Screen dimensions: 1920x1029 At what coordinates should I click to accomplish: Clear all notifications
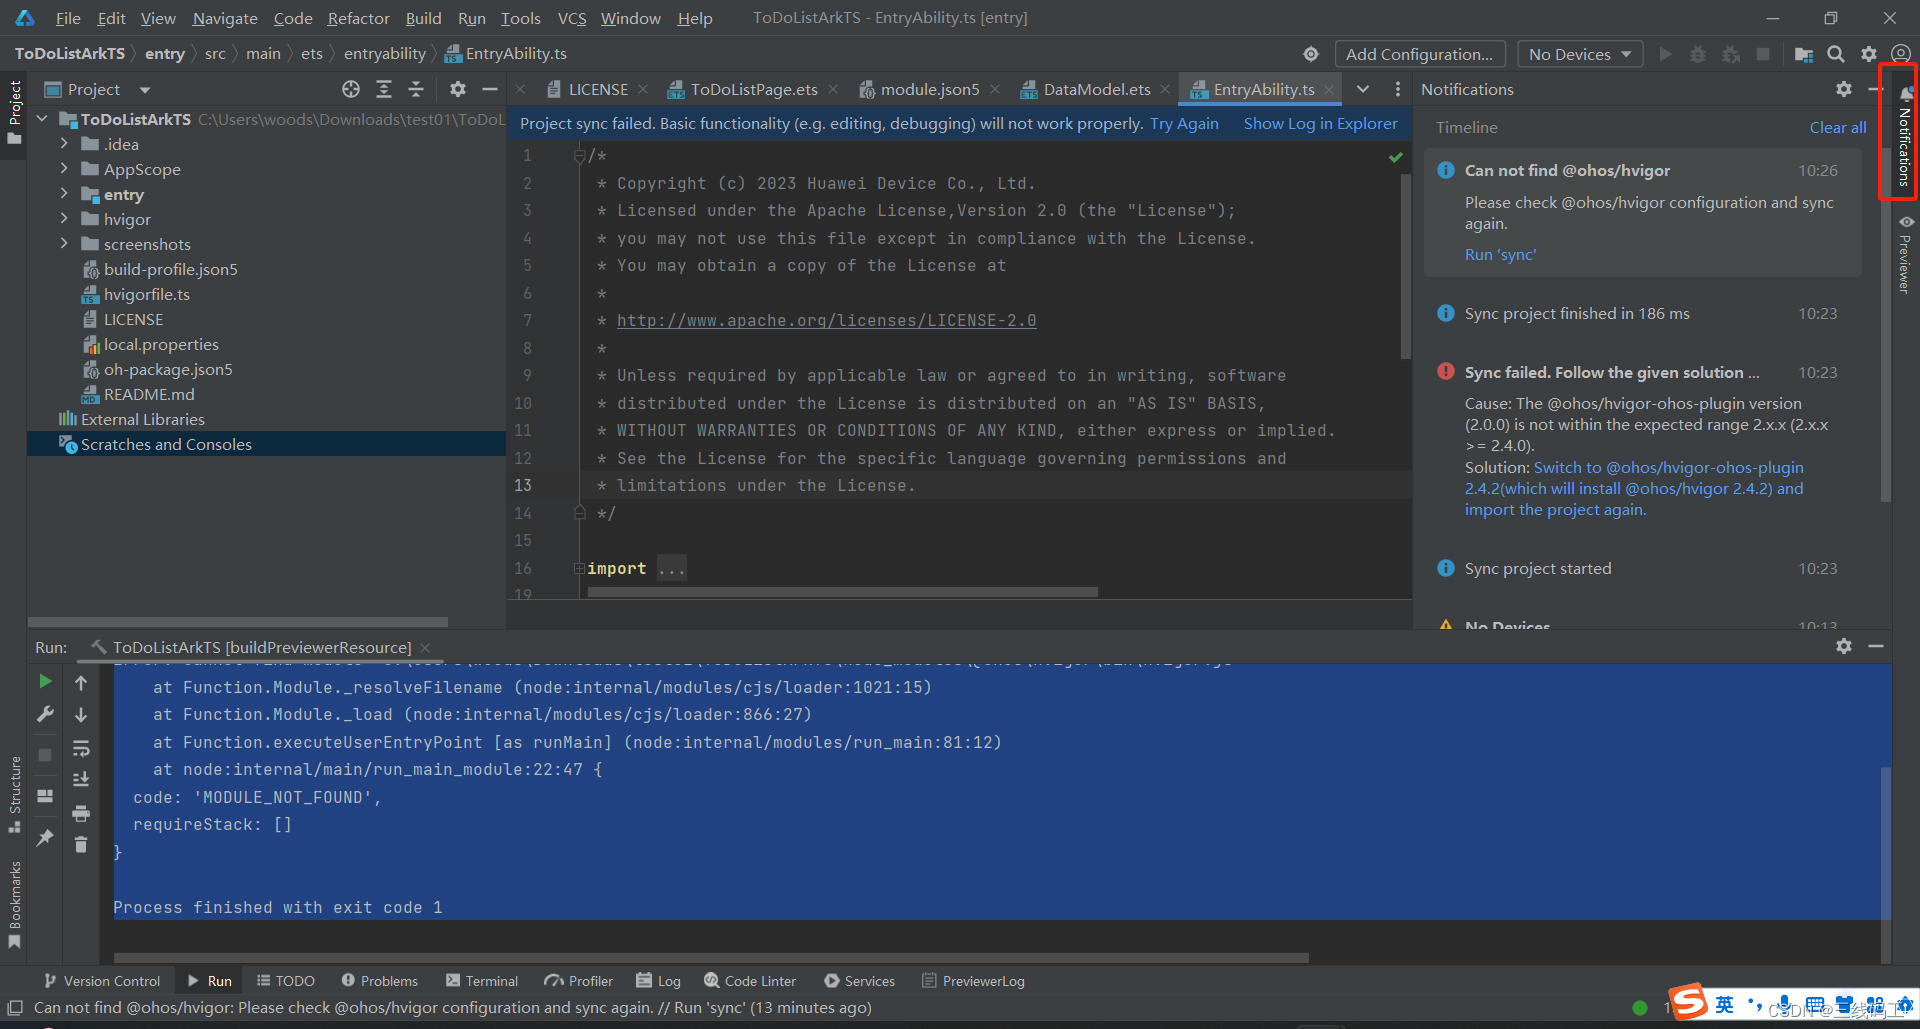[x=1837, y=127]
